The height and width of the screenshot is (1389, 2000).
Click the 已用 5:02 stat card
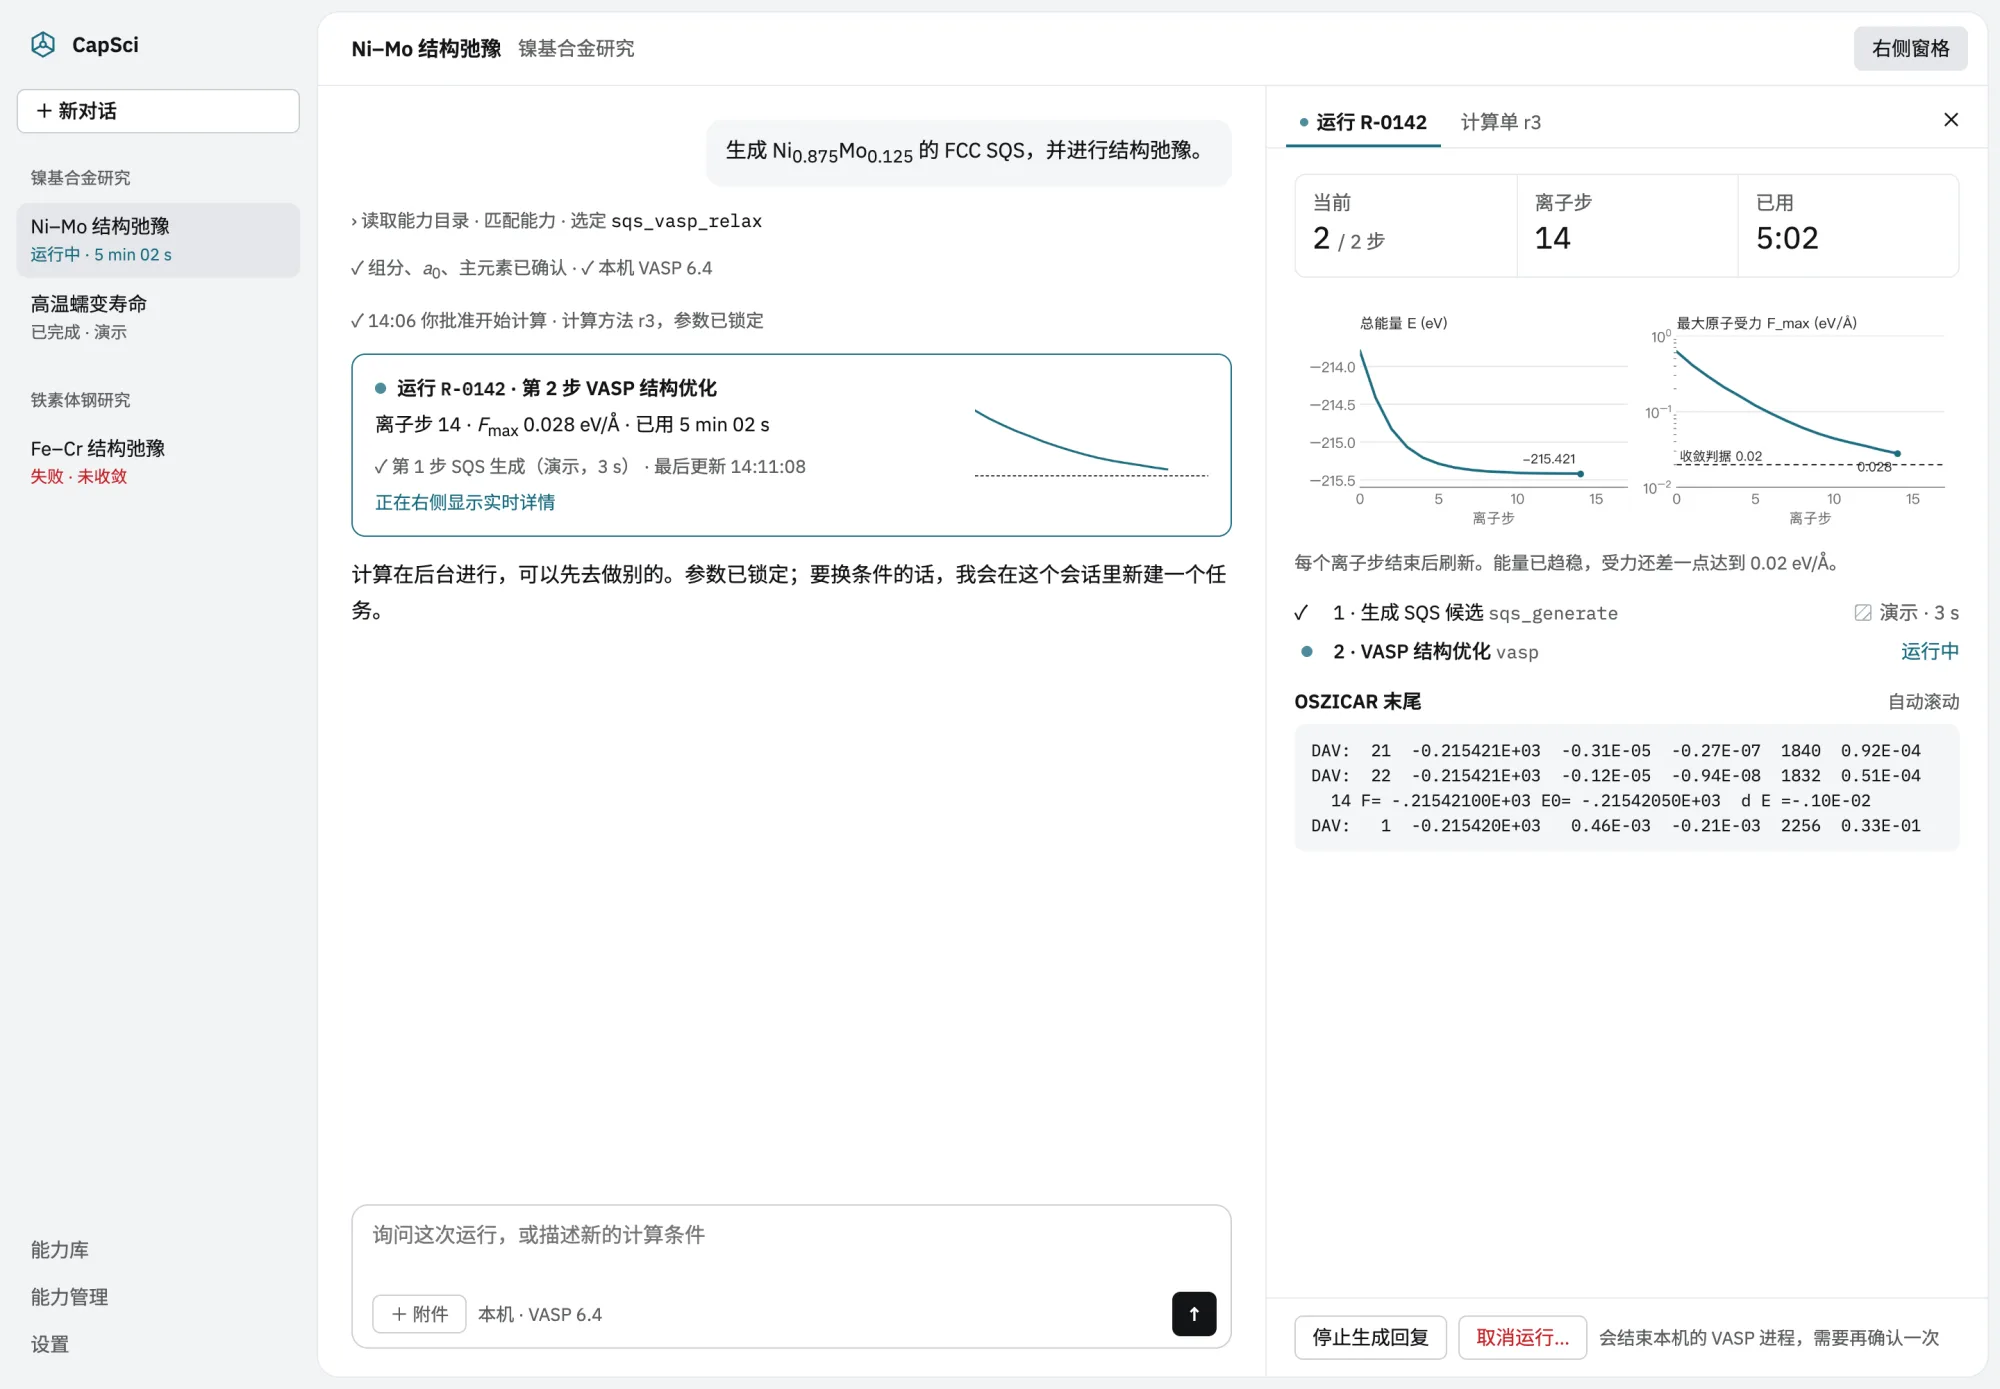[x=1848, y=226]
